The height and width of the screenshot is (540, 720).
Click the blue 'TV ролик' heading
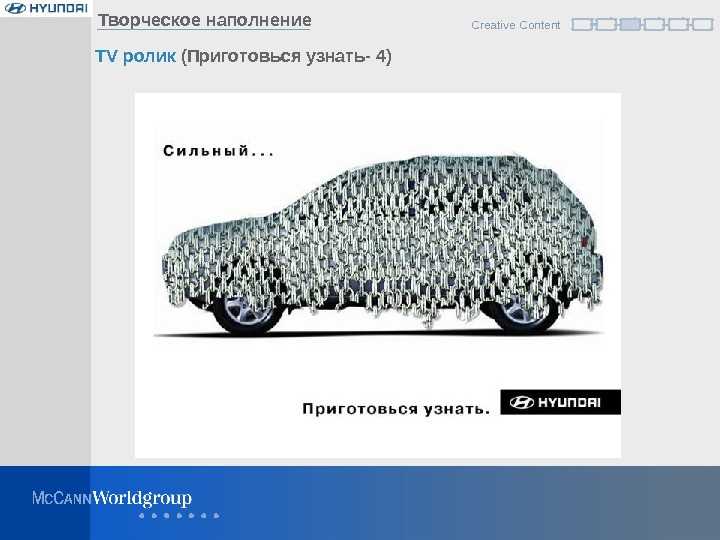pyautogui.click(x=135, y=56)
